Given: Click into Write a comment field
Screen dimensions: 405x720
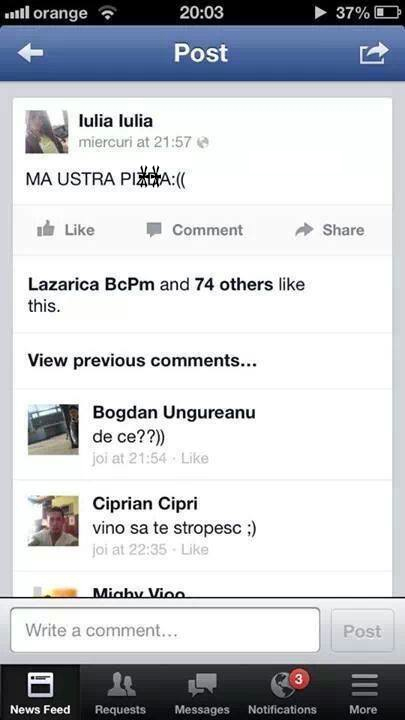Looking at the screenshot, I should click(165, 630).
